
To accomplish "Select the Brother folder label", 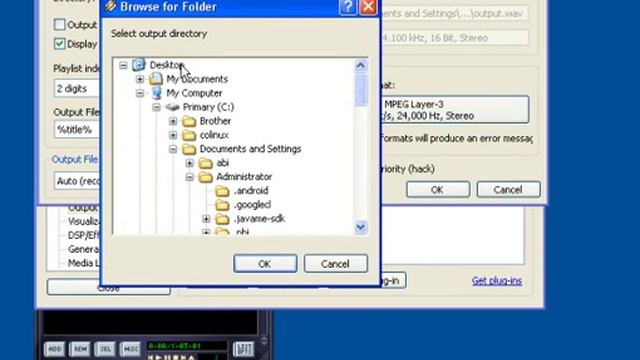I will pos(215,121).
